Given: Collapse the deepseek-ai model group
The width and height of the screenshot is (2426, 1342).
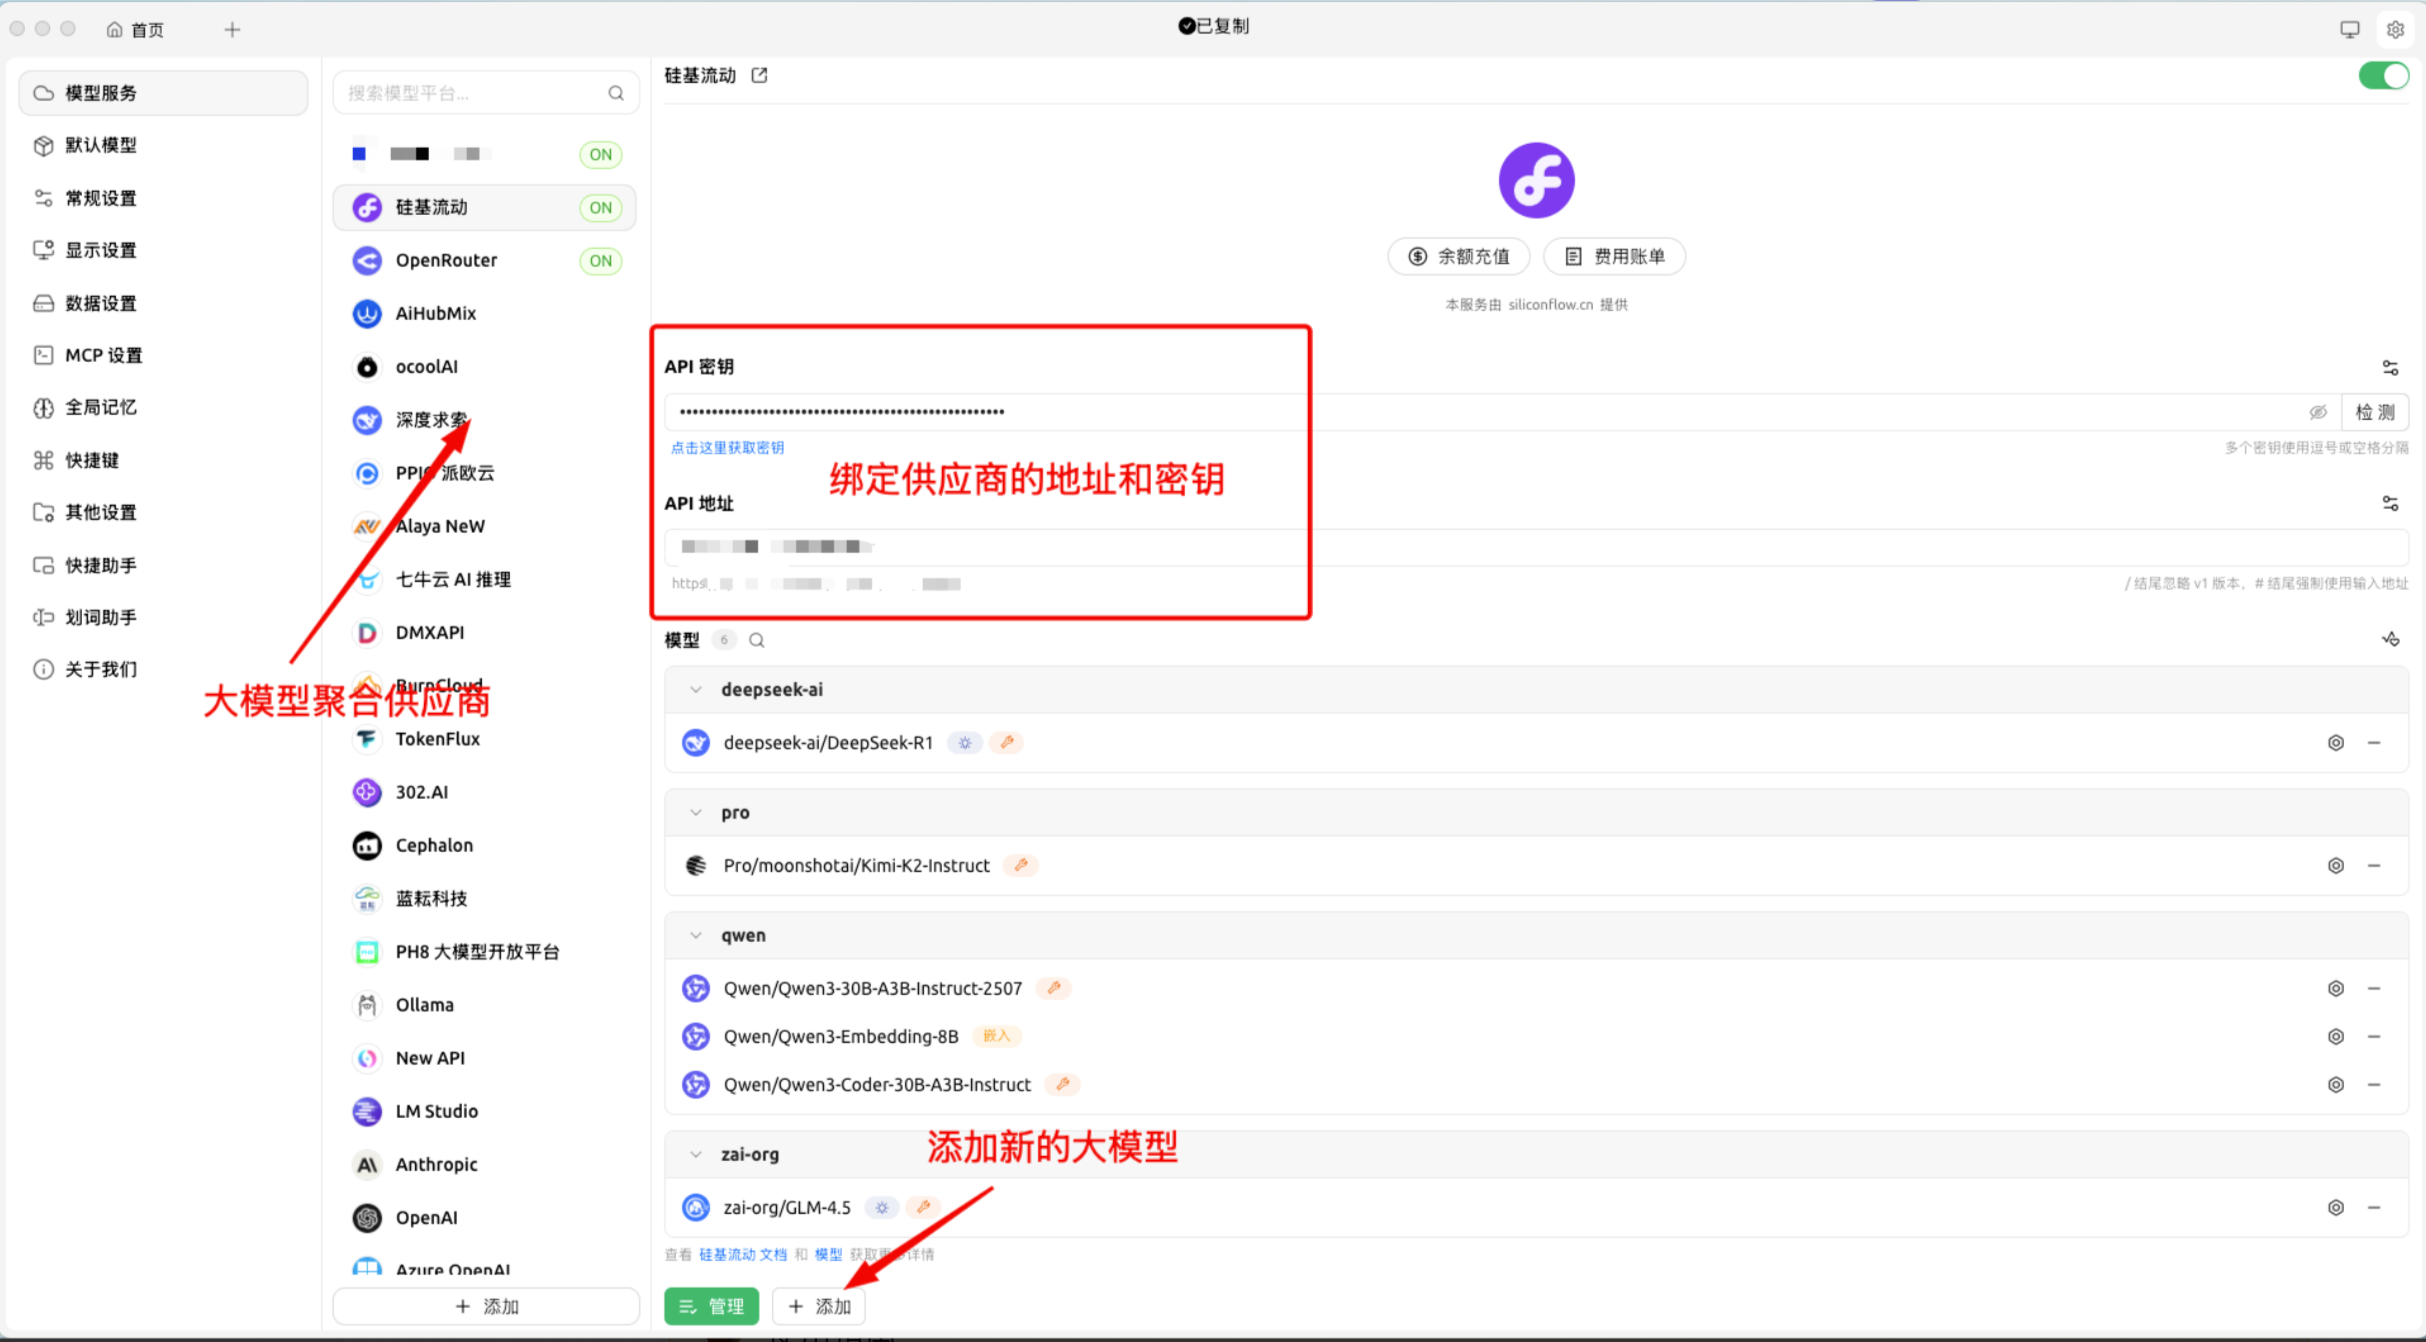Looking at the screenshot, I should tap(696, 690).
